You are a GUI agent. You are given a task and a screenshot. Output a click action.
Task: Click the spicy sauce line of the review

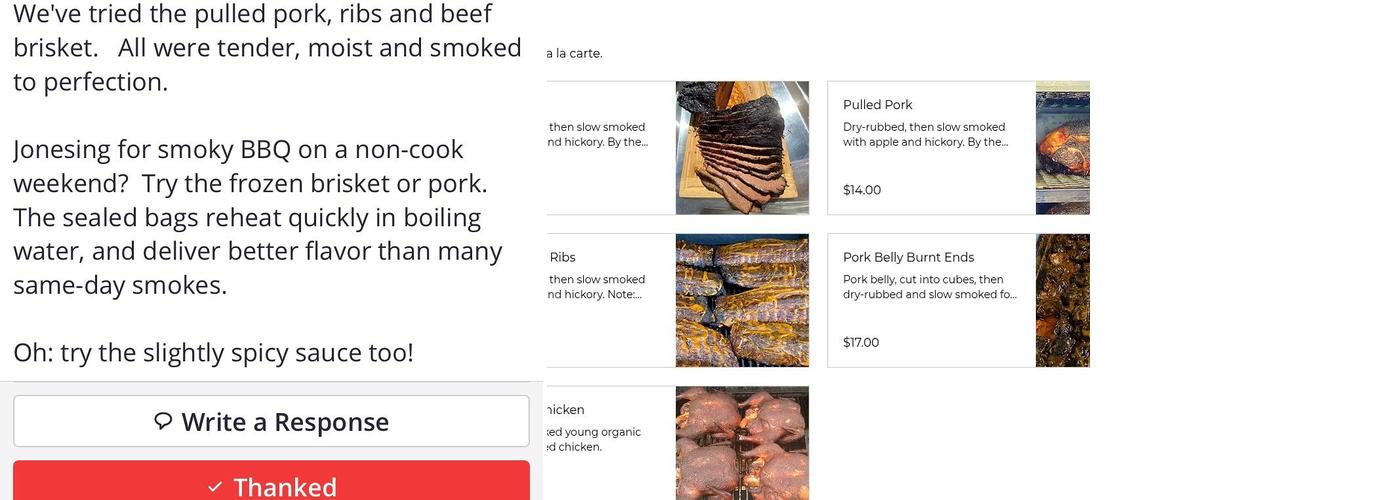[x=213, y=352]
